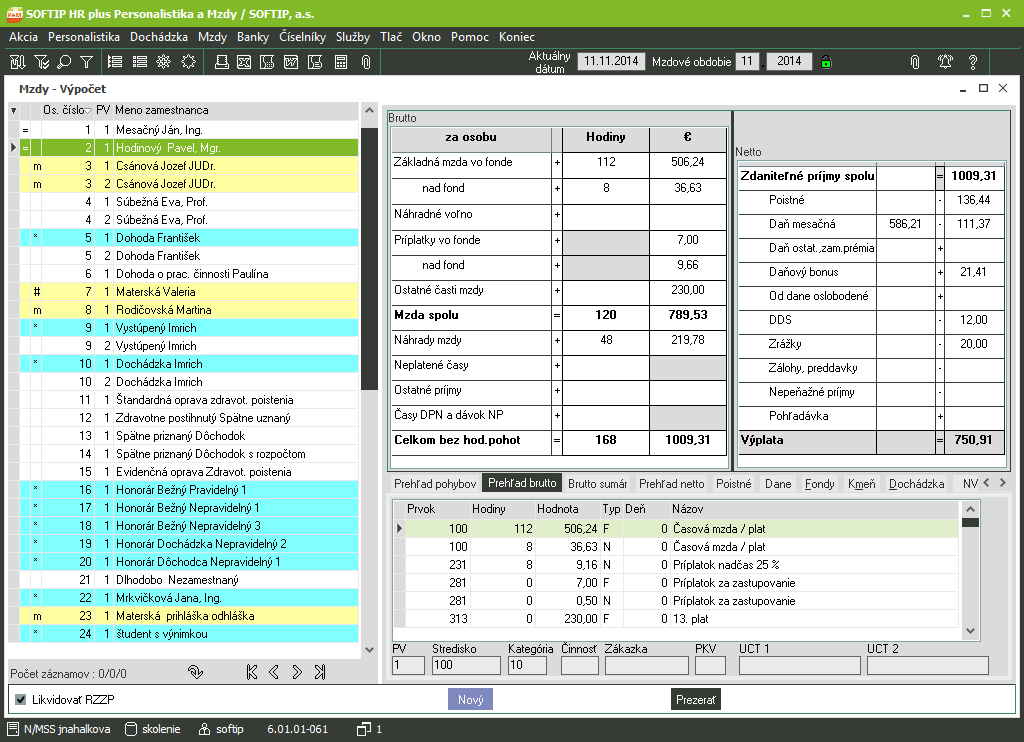Open the calculator tool icon
The image size is (1024, 742).
coord(341,62)
